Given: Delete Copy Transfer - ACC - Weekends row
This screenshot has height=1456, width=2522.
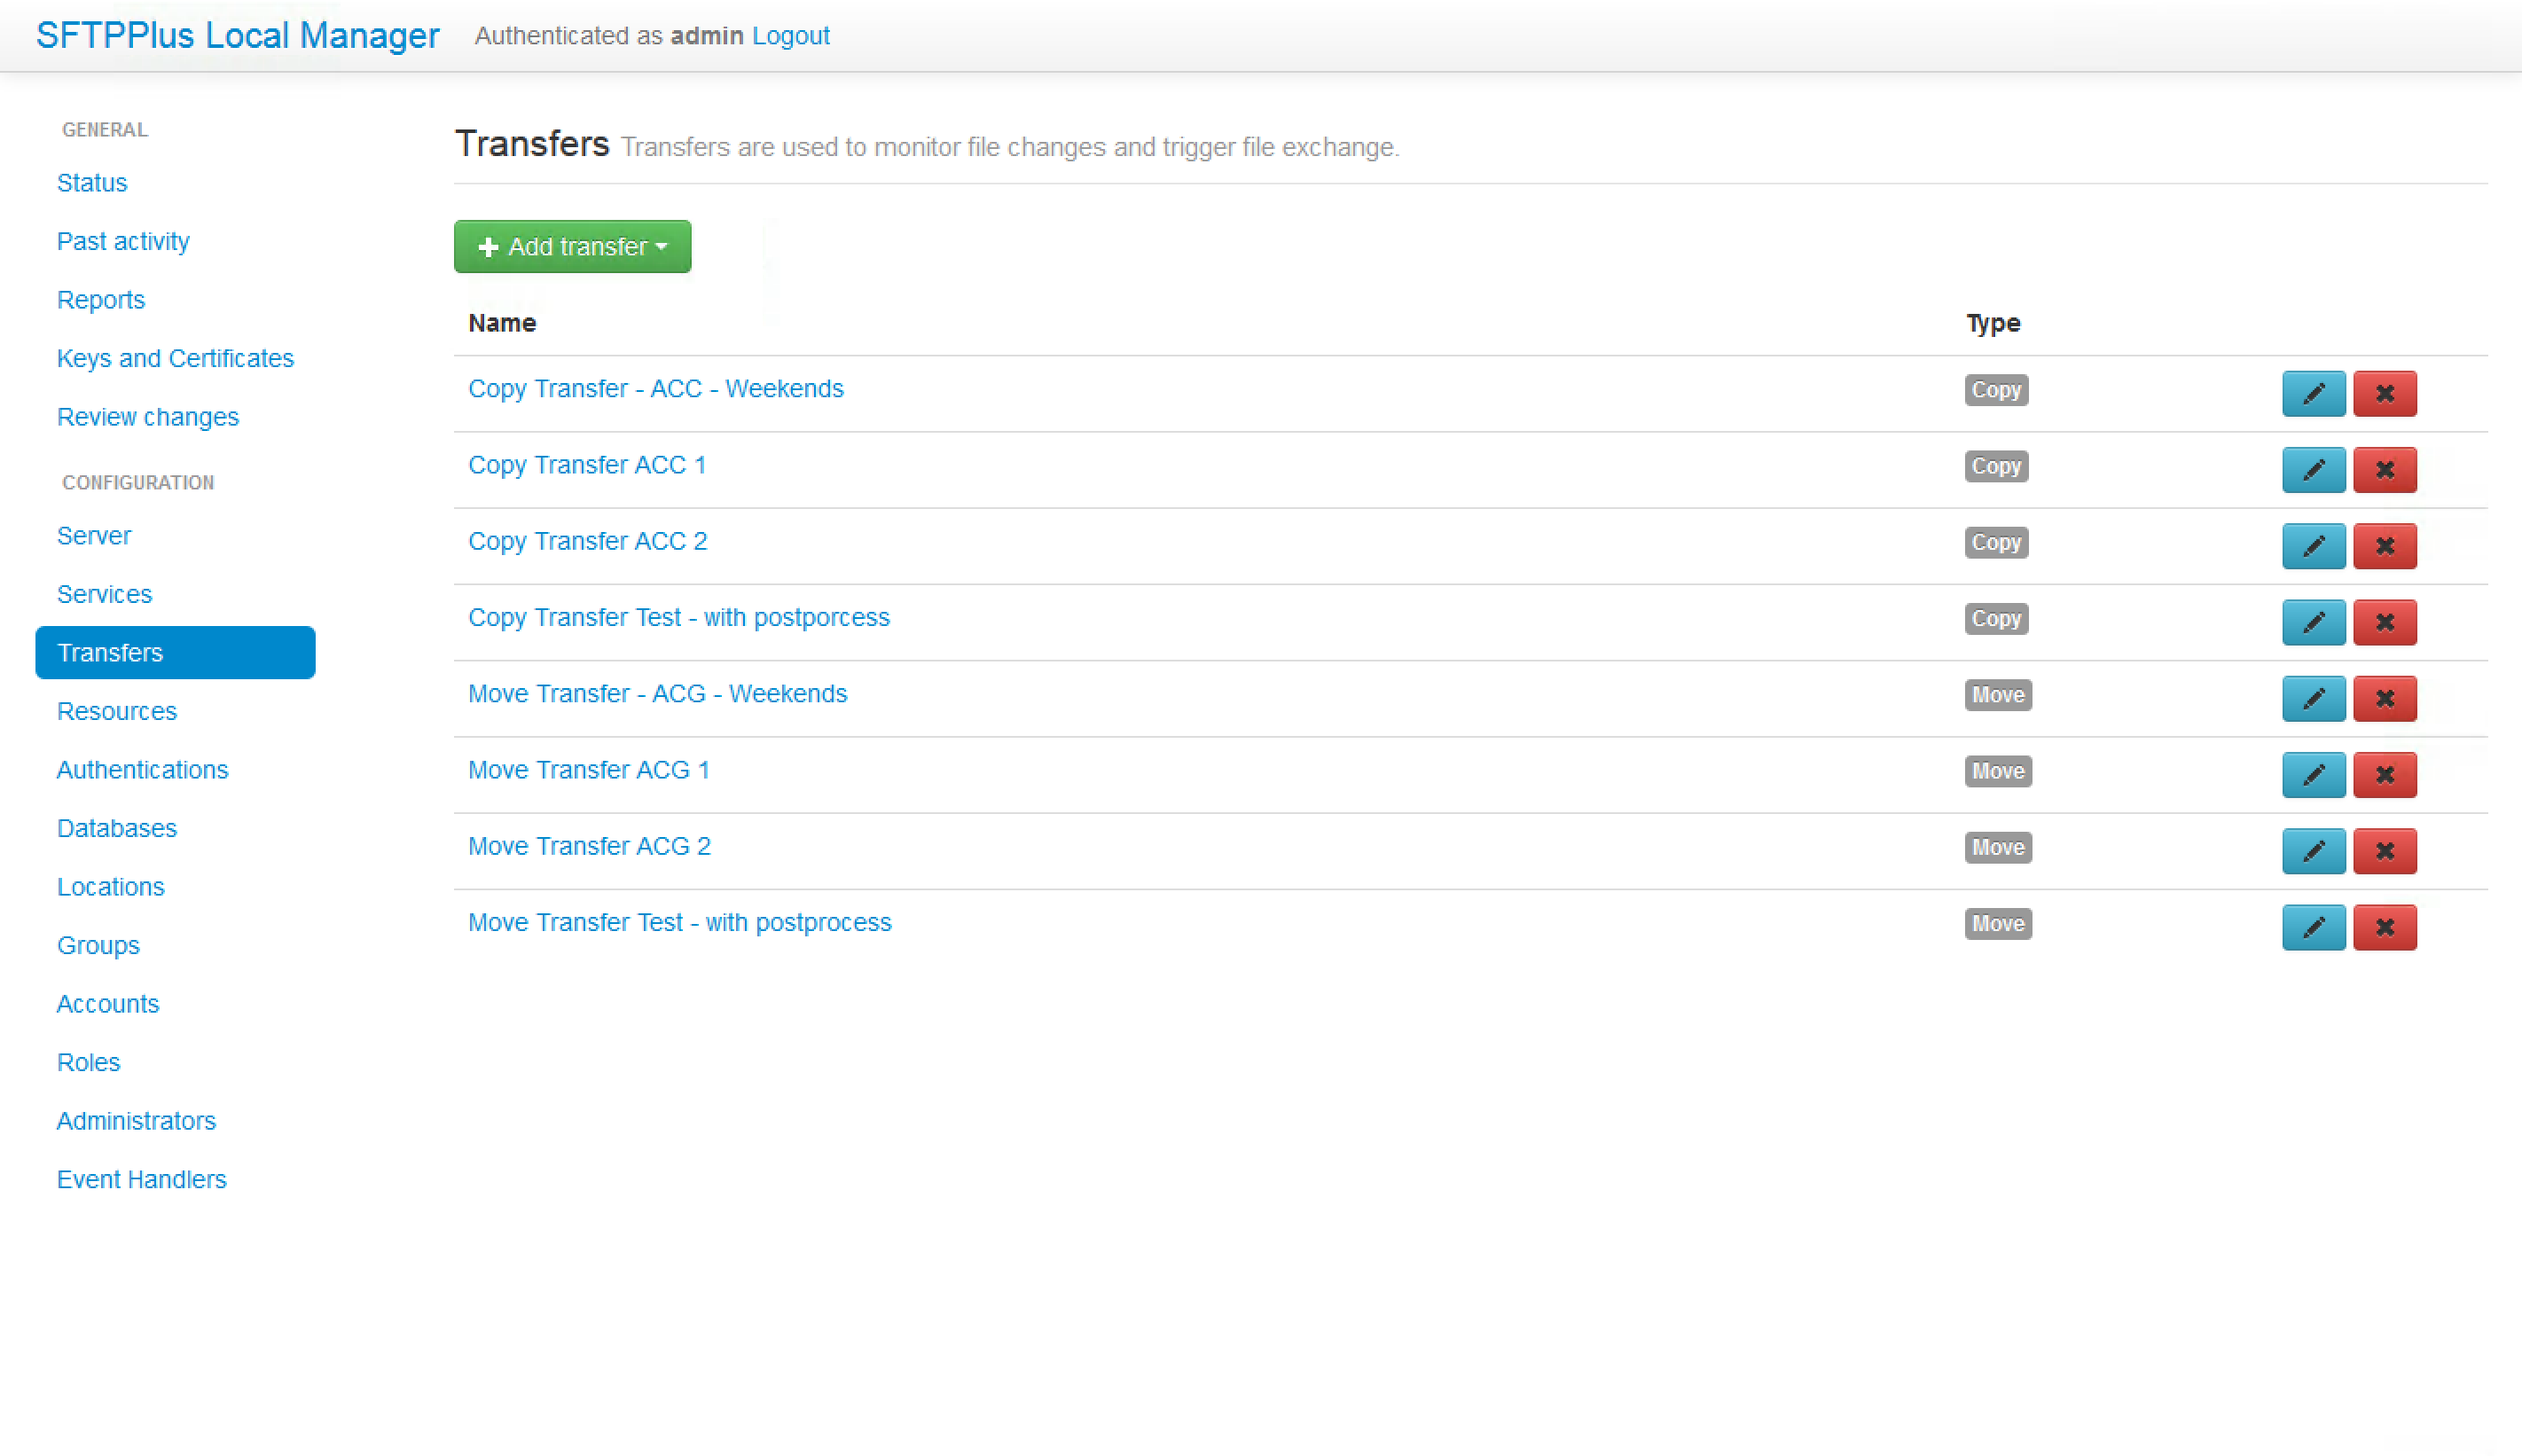Looking at the screenshot, I should [x=2384, y=393].
